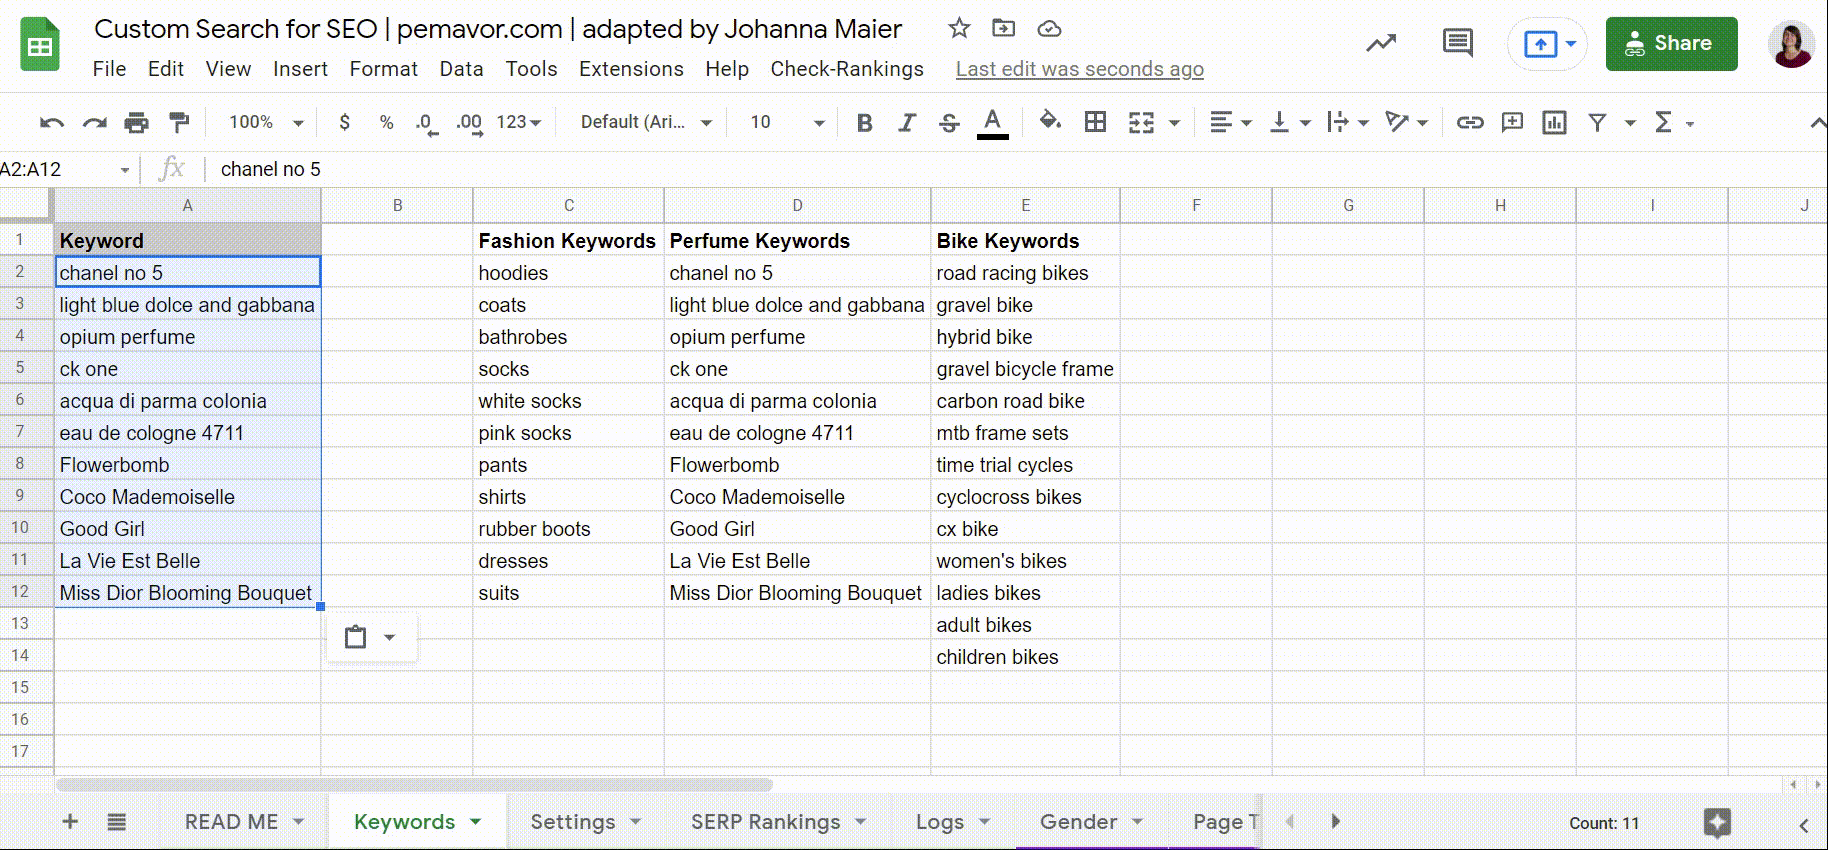Open the Format menu
Image resolution: width=1828 pixels, height=850 pixels.
[383, 69]
